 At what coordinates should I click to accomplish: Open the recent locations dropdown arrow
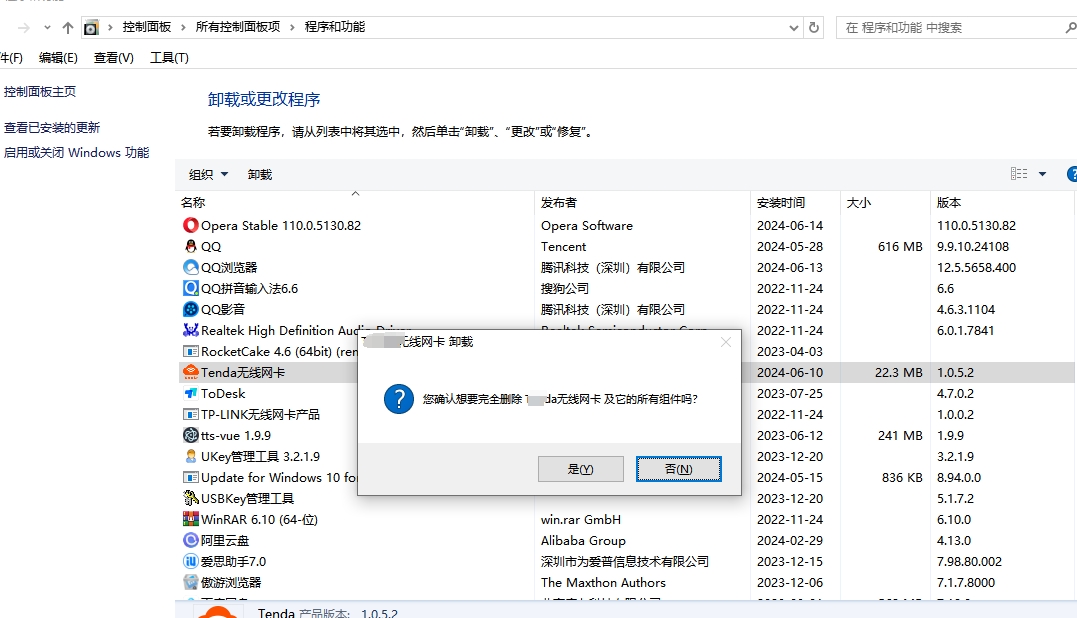(x=47, y=28)
